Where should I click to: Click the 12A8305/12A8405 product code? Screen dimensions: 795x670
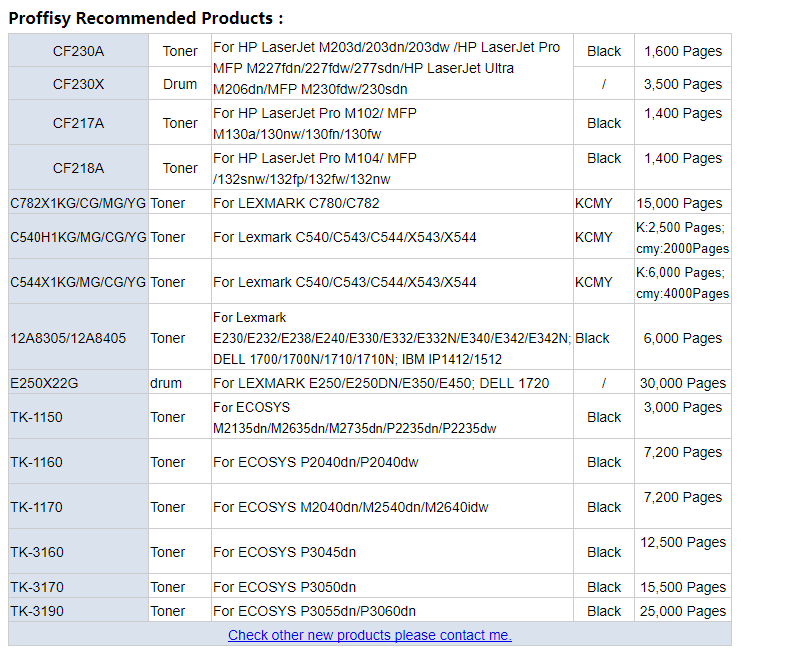pos(68,338)
